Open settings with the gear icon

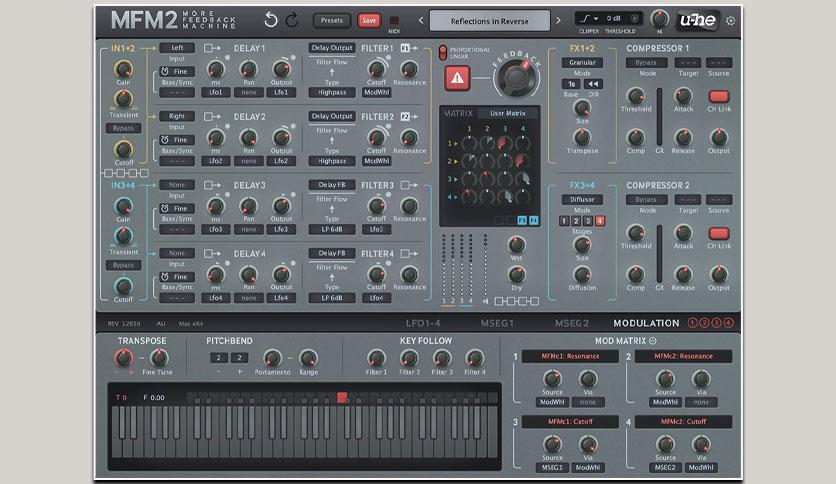730,21
